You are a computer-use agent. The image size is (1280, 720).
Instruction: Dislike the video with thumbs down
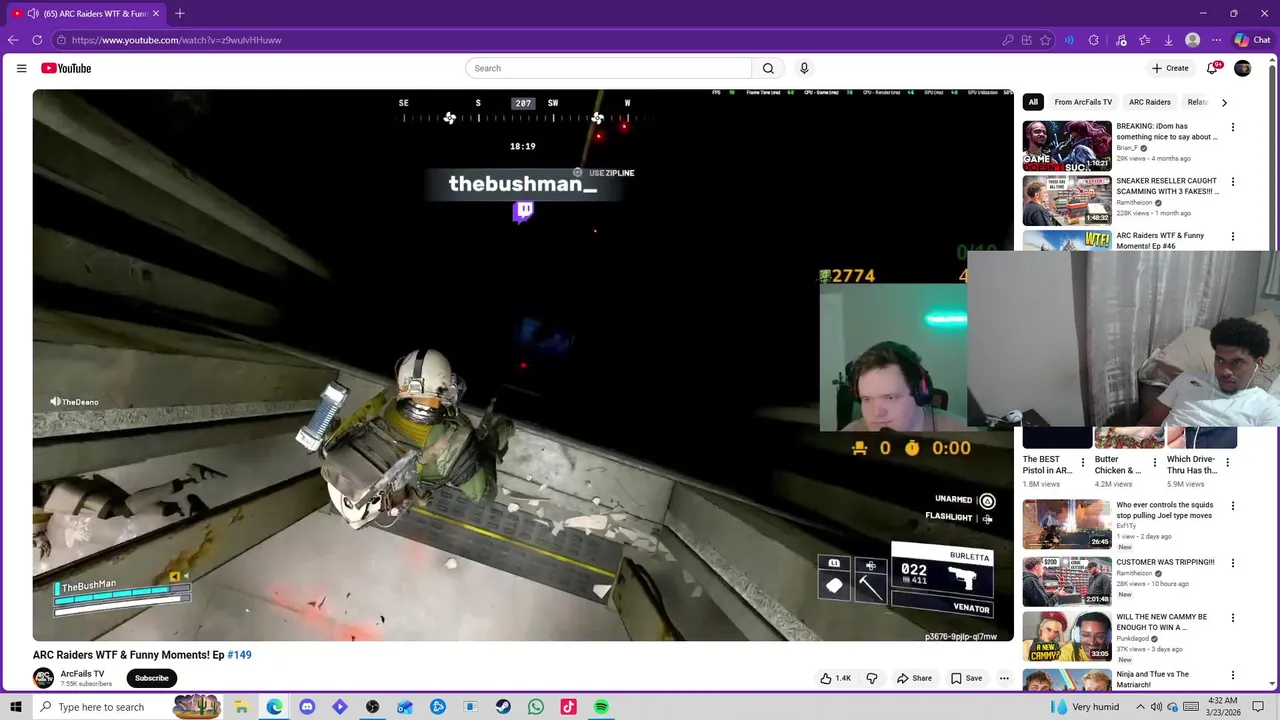(x=872, y=678)
